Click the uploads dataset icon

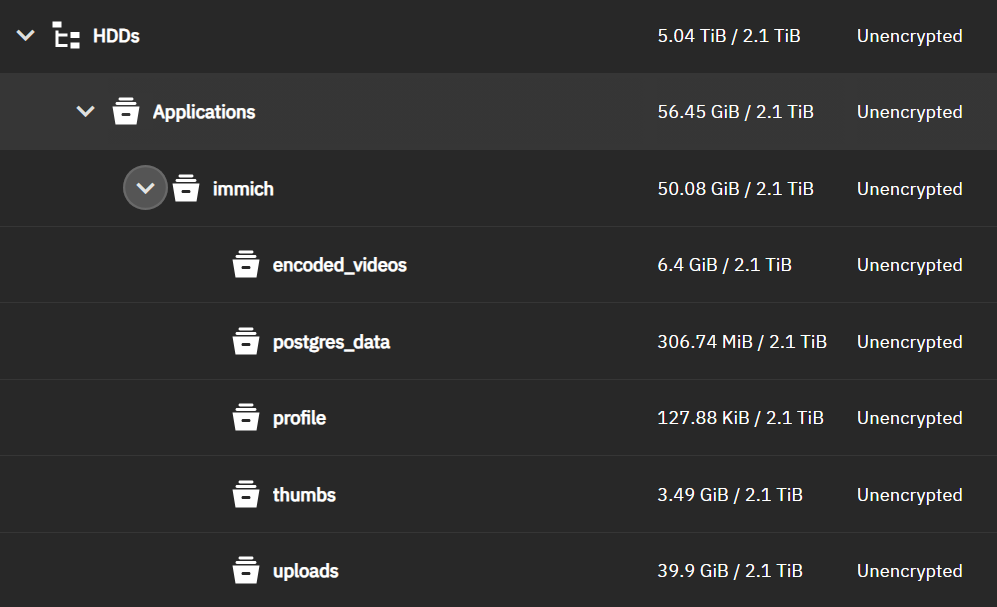click(x=246, y=570)
